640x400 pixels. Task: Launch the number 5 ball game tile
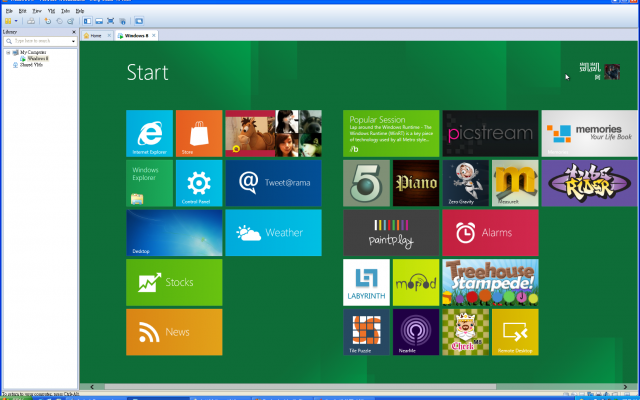click(367, 183)
